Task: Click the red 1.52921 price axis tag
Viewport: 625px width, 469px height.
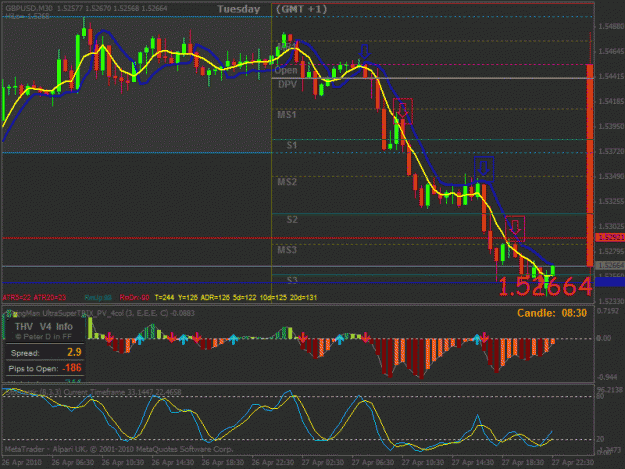Action: [x=610, y=237]
